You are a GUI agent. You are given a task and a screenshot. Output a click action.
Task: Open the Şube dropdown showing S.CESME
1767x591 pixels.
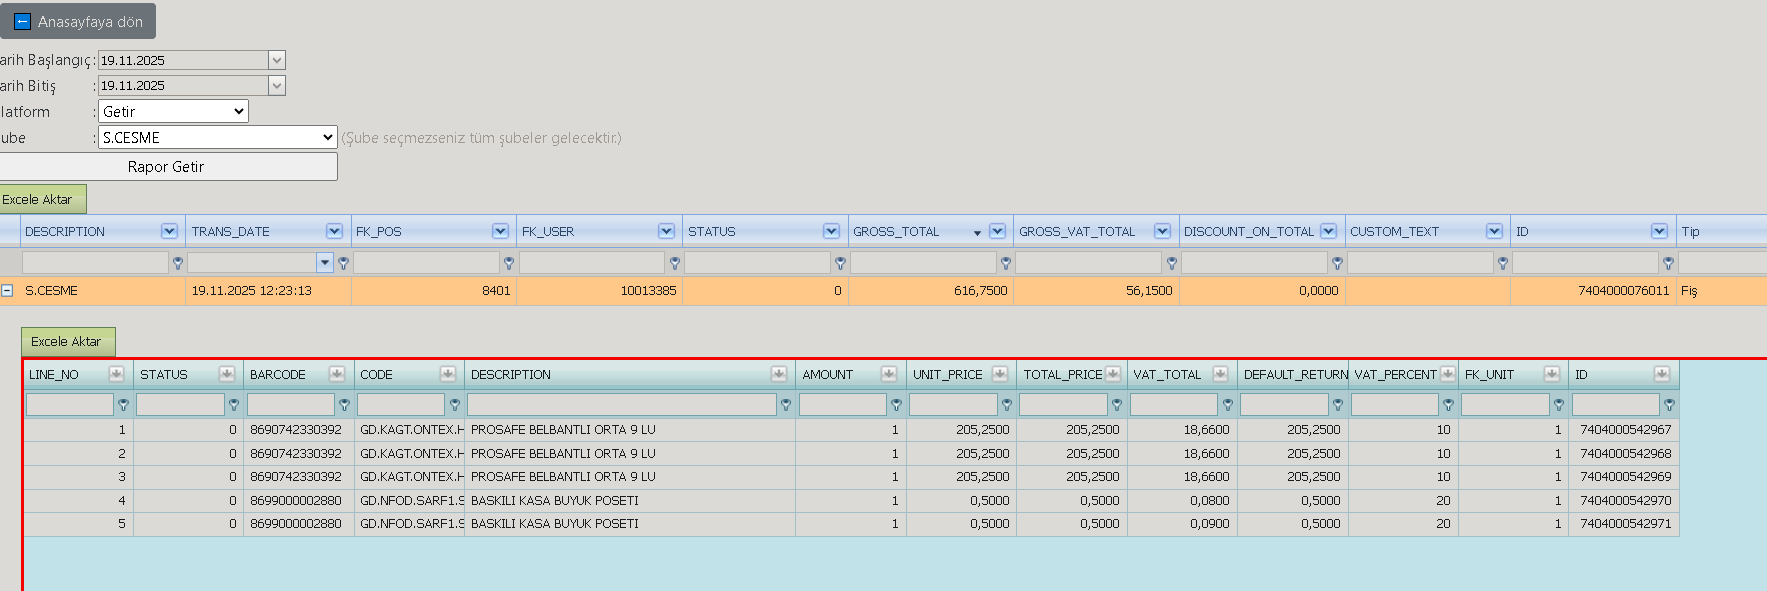pyautogui.click(x=217, y=138)
